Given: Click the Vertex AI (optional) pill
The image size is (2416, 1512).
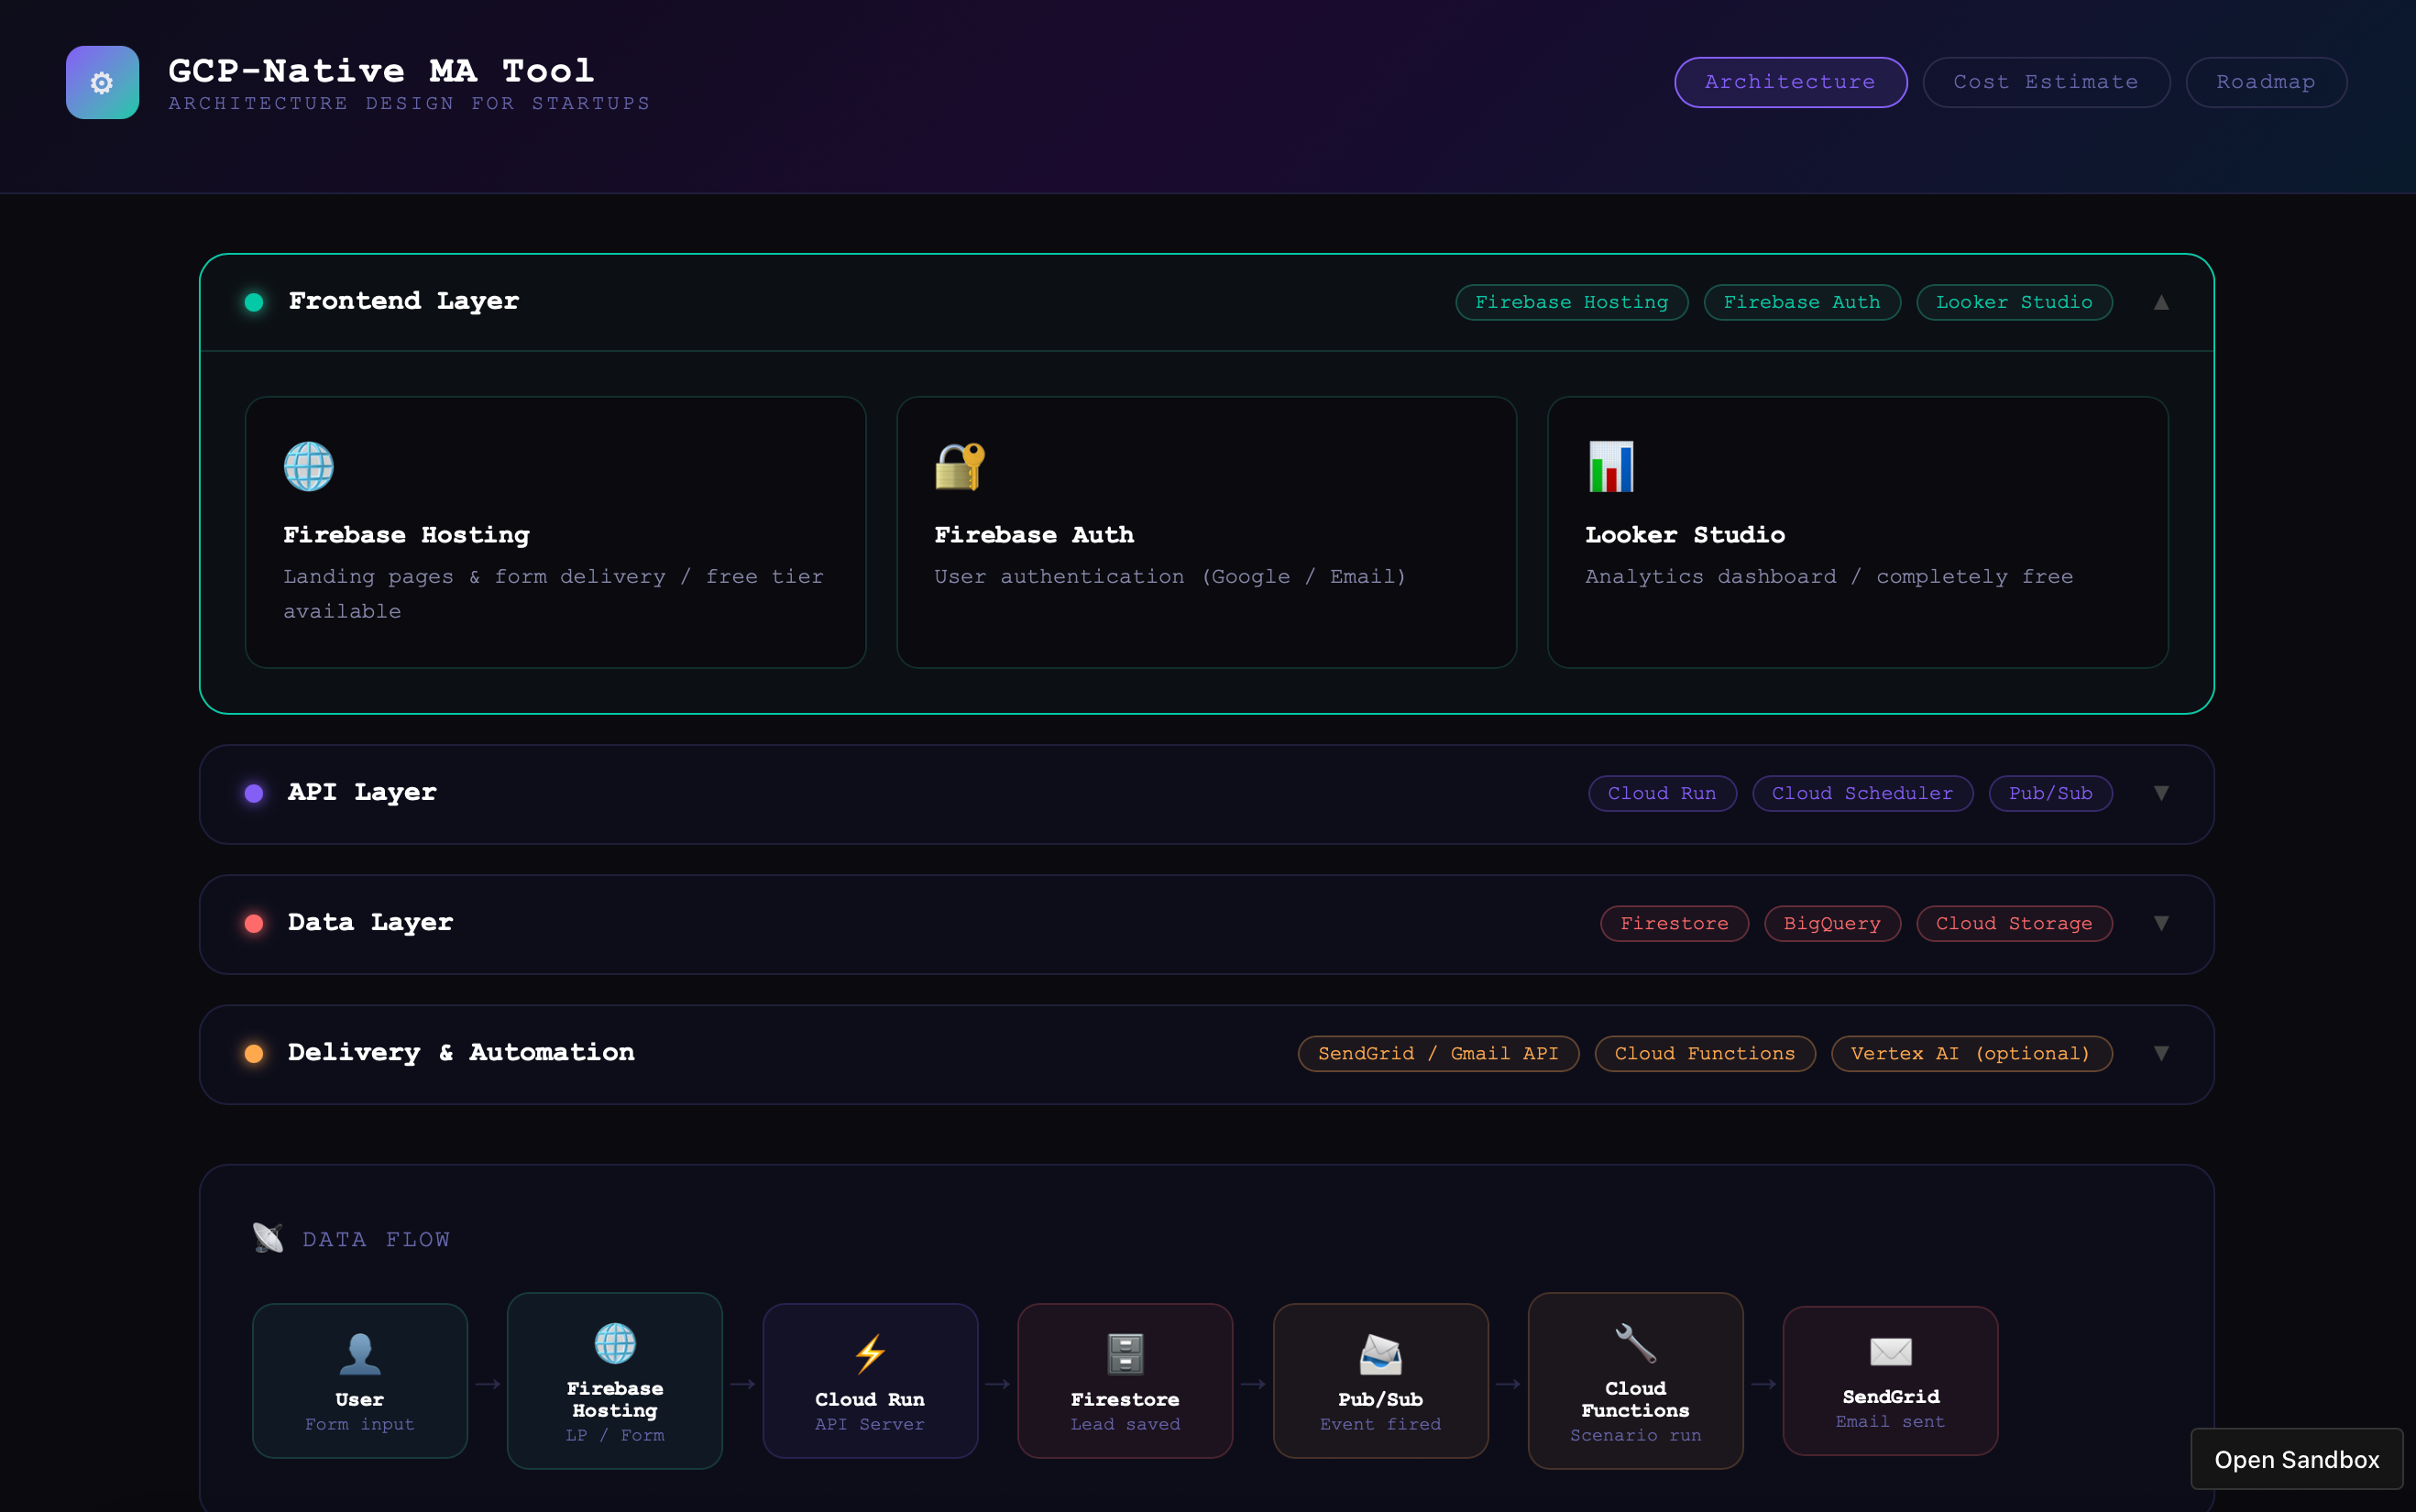Looking at the screenshot, I should click(1971, 1053).
